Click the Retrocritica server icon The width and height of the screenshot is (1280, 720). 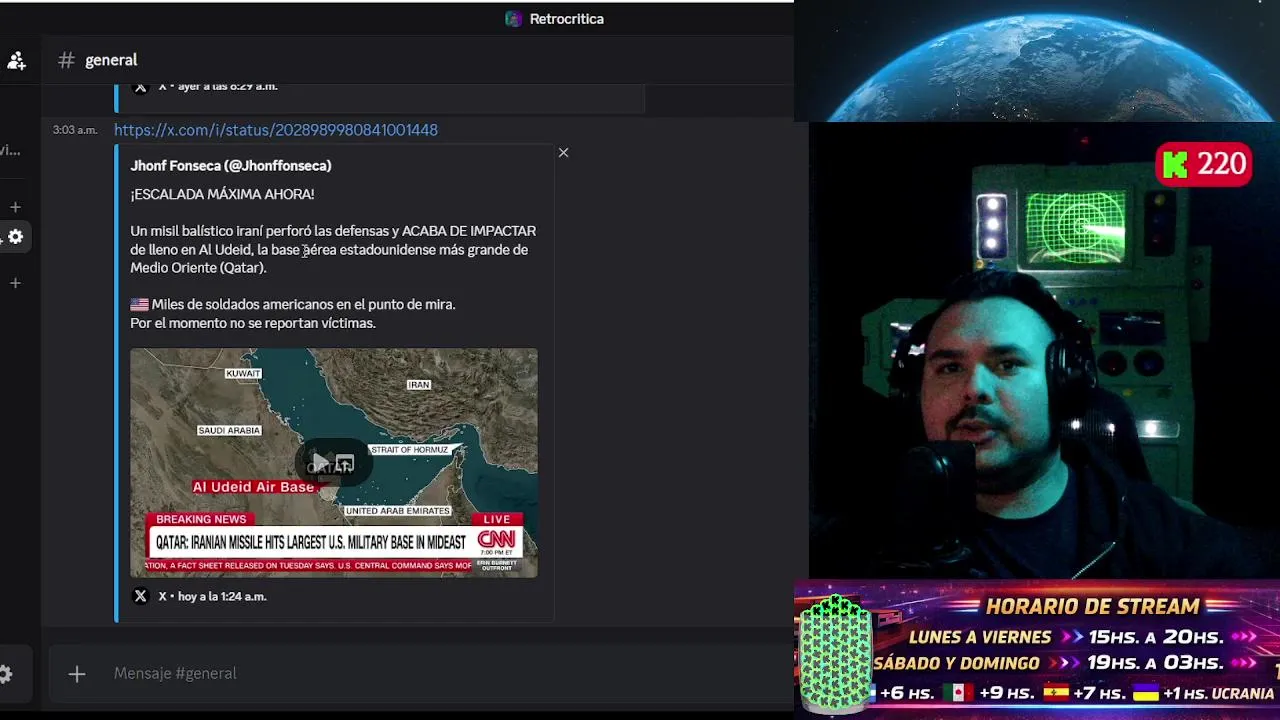(x=514, y=19)
